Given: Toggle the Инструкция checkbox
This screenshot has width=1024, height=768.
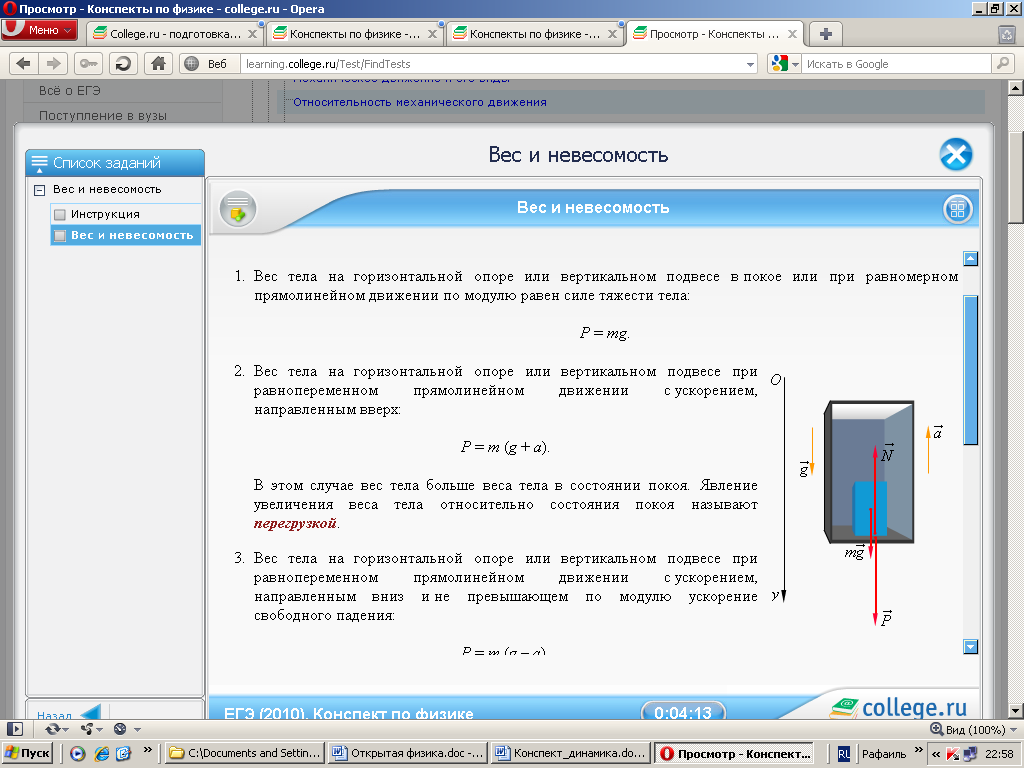Looking at the screenshot, I should [x=60, y=214].
